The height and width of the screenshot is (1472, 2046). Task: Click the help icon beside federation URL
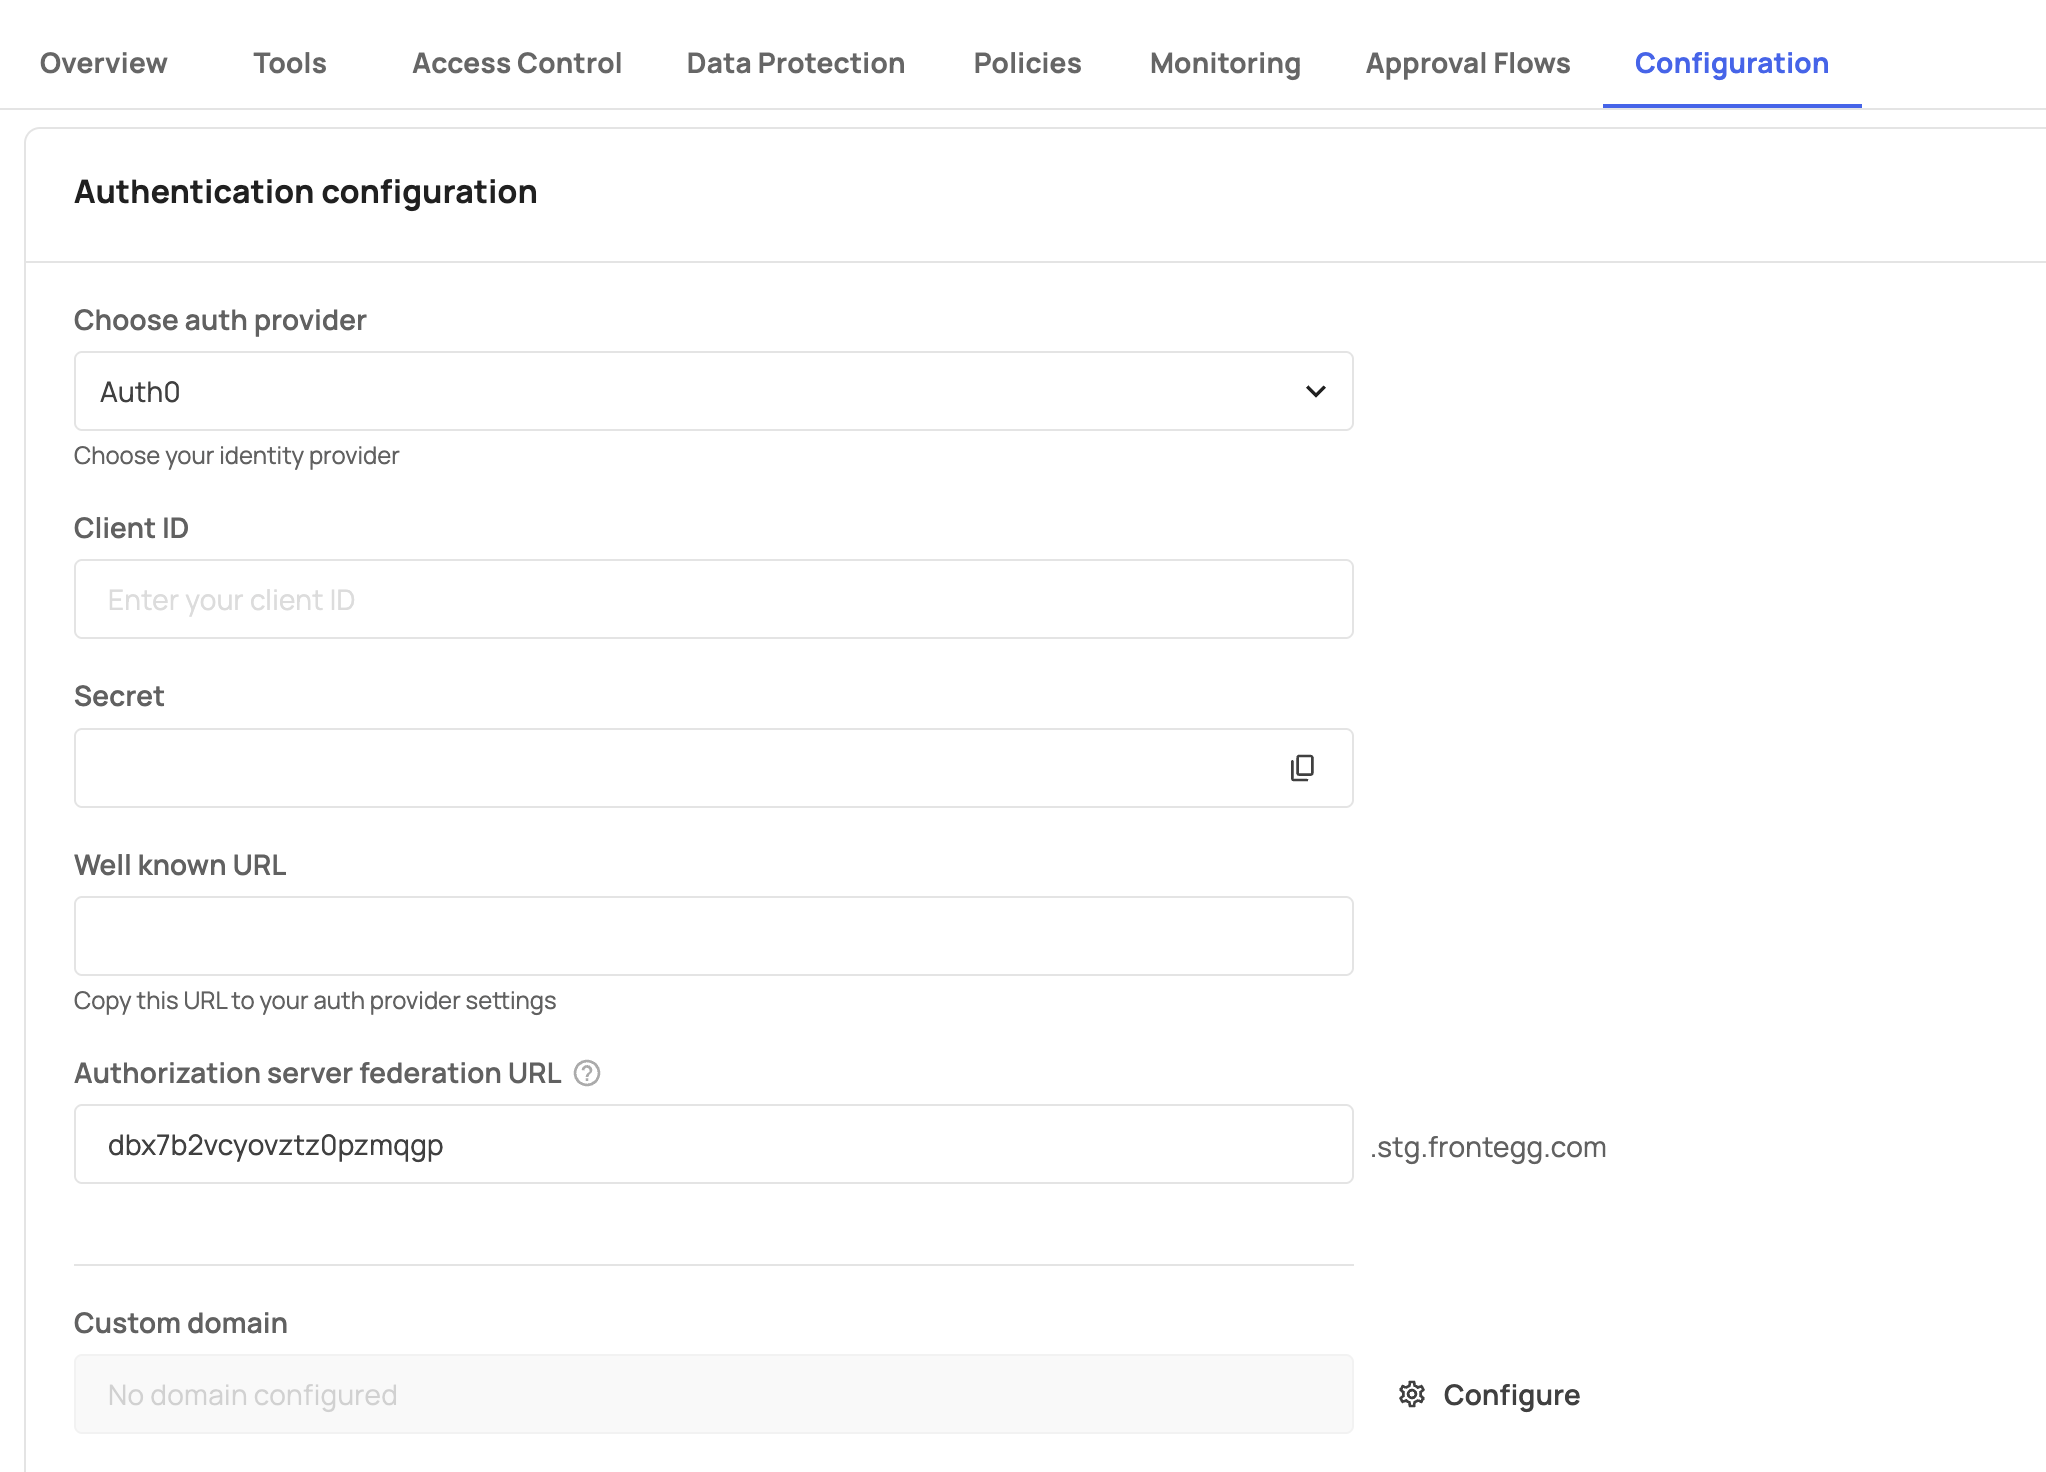(587, 1073)
